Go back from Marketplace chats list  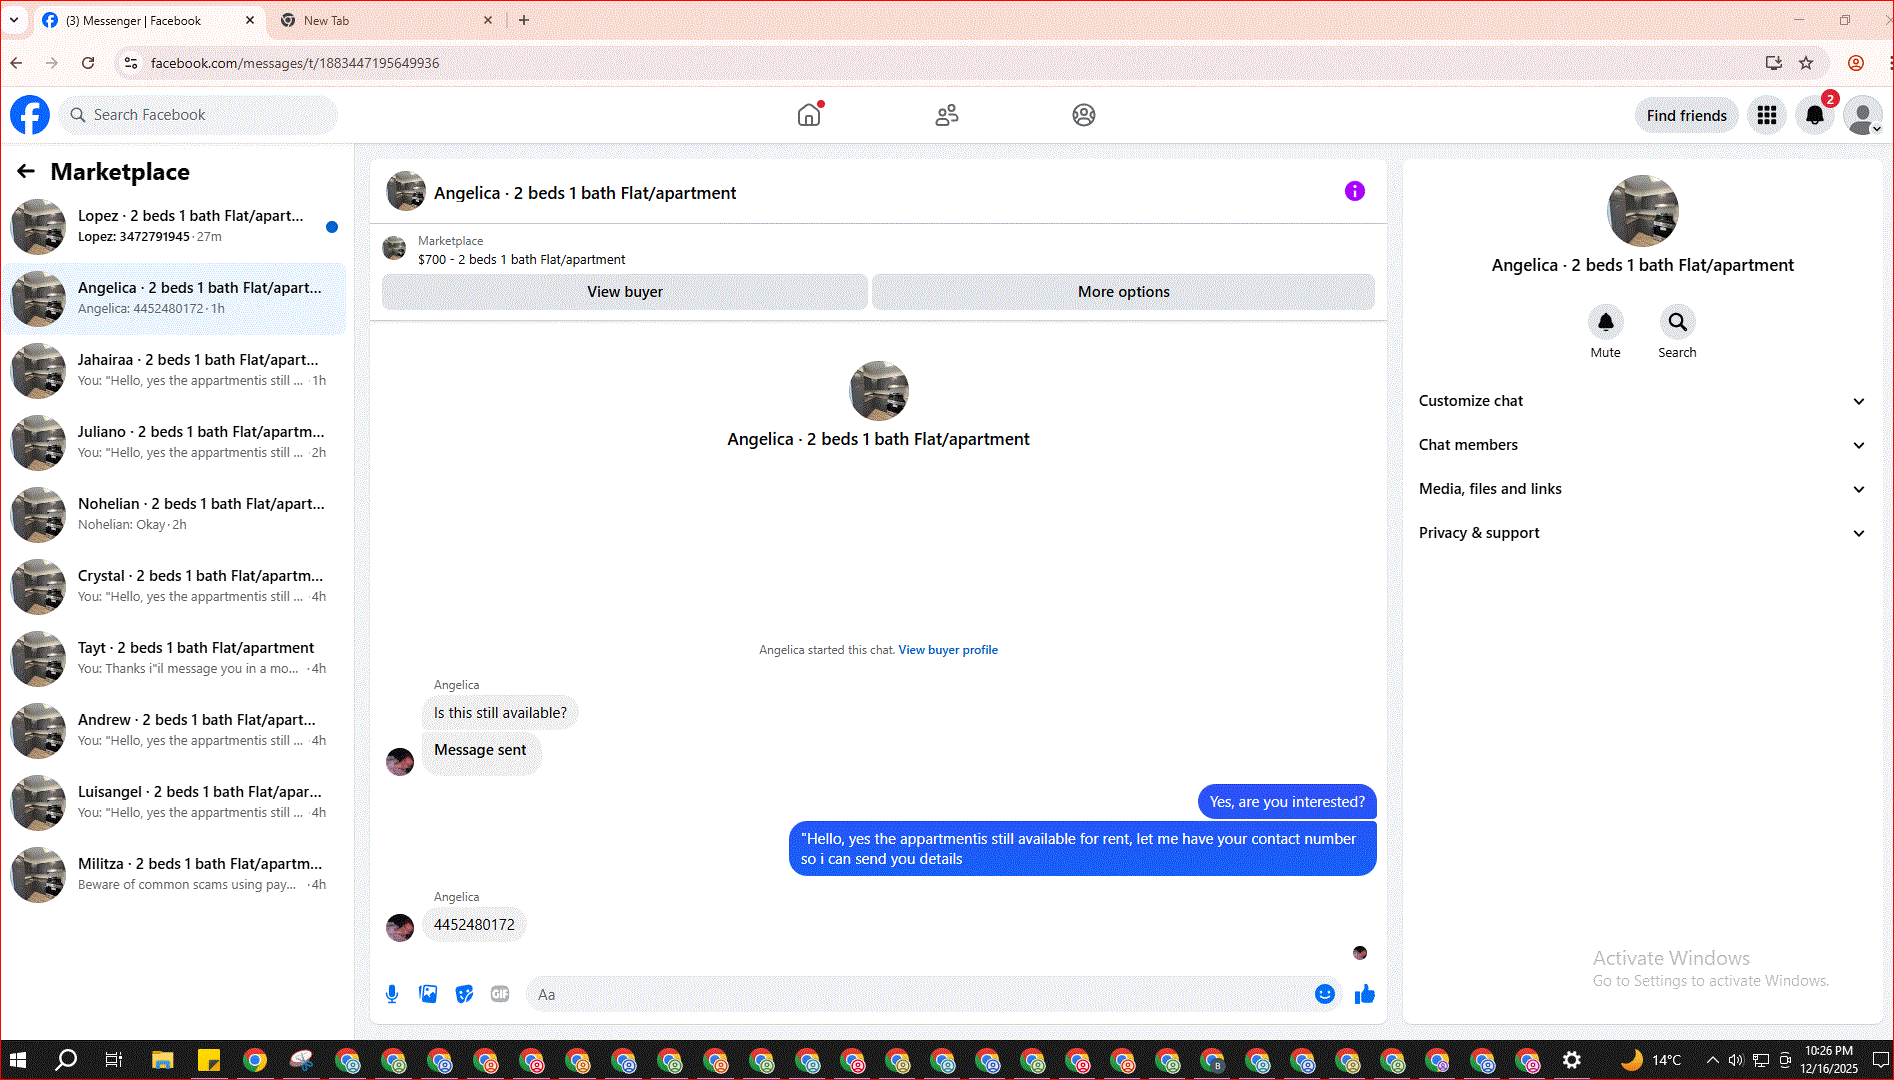pyautogui.click(x=26, y=172)
